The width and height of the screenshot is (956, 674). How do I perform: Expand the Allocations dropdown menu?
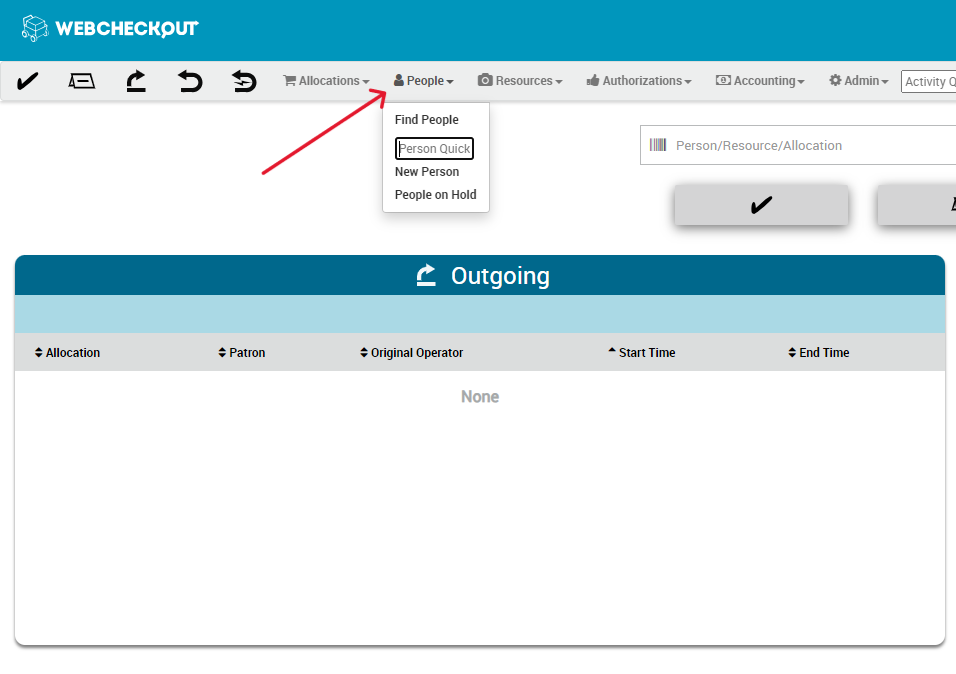pos(326,81)
